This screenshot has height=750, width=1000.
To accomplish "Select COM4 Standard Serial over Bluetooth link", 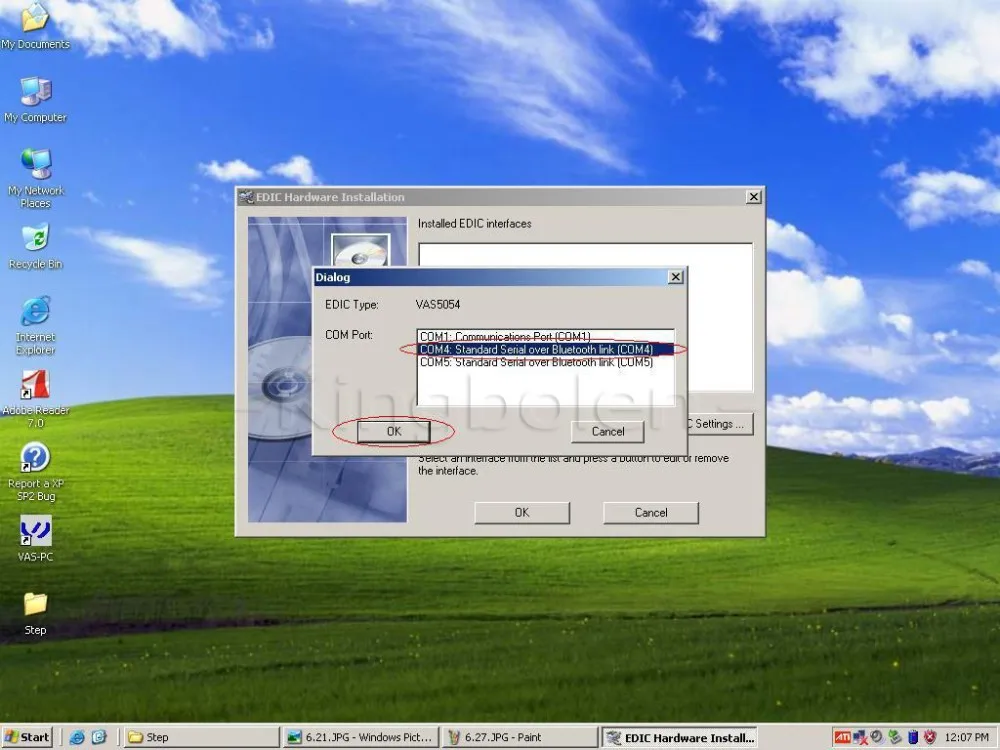I will coord(545,349).
